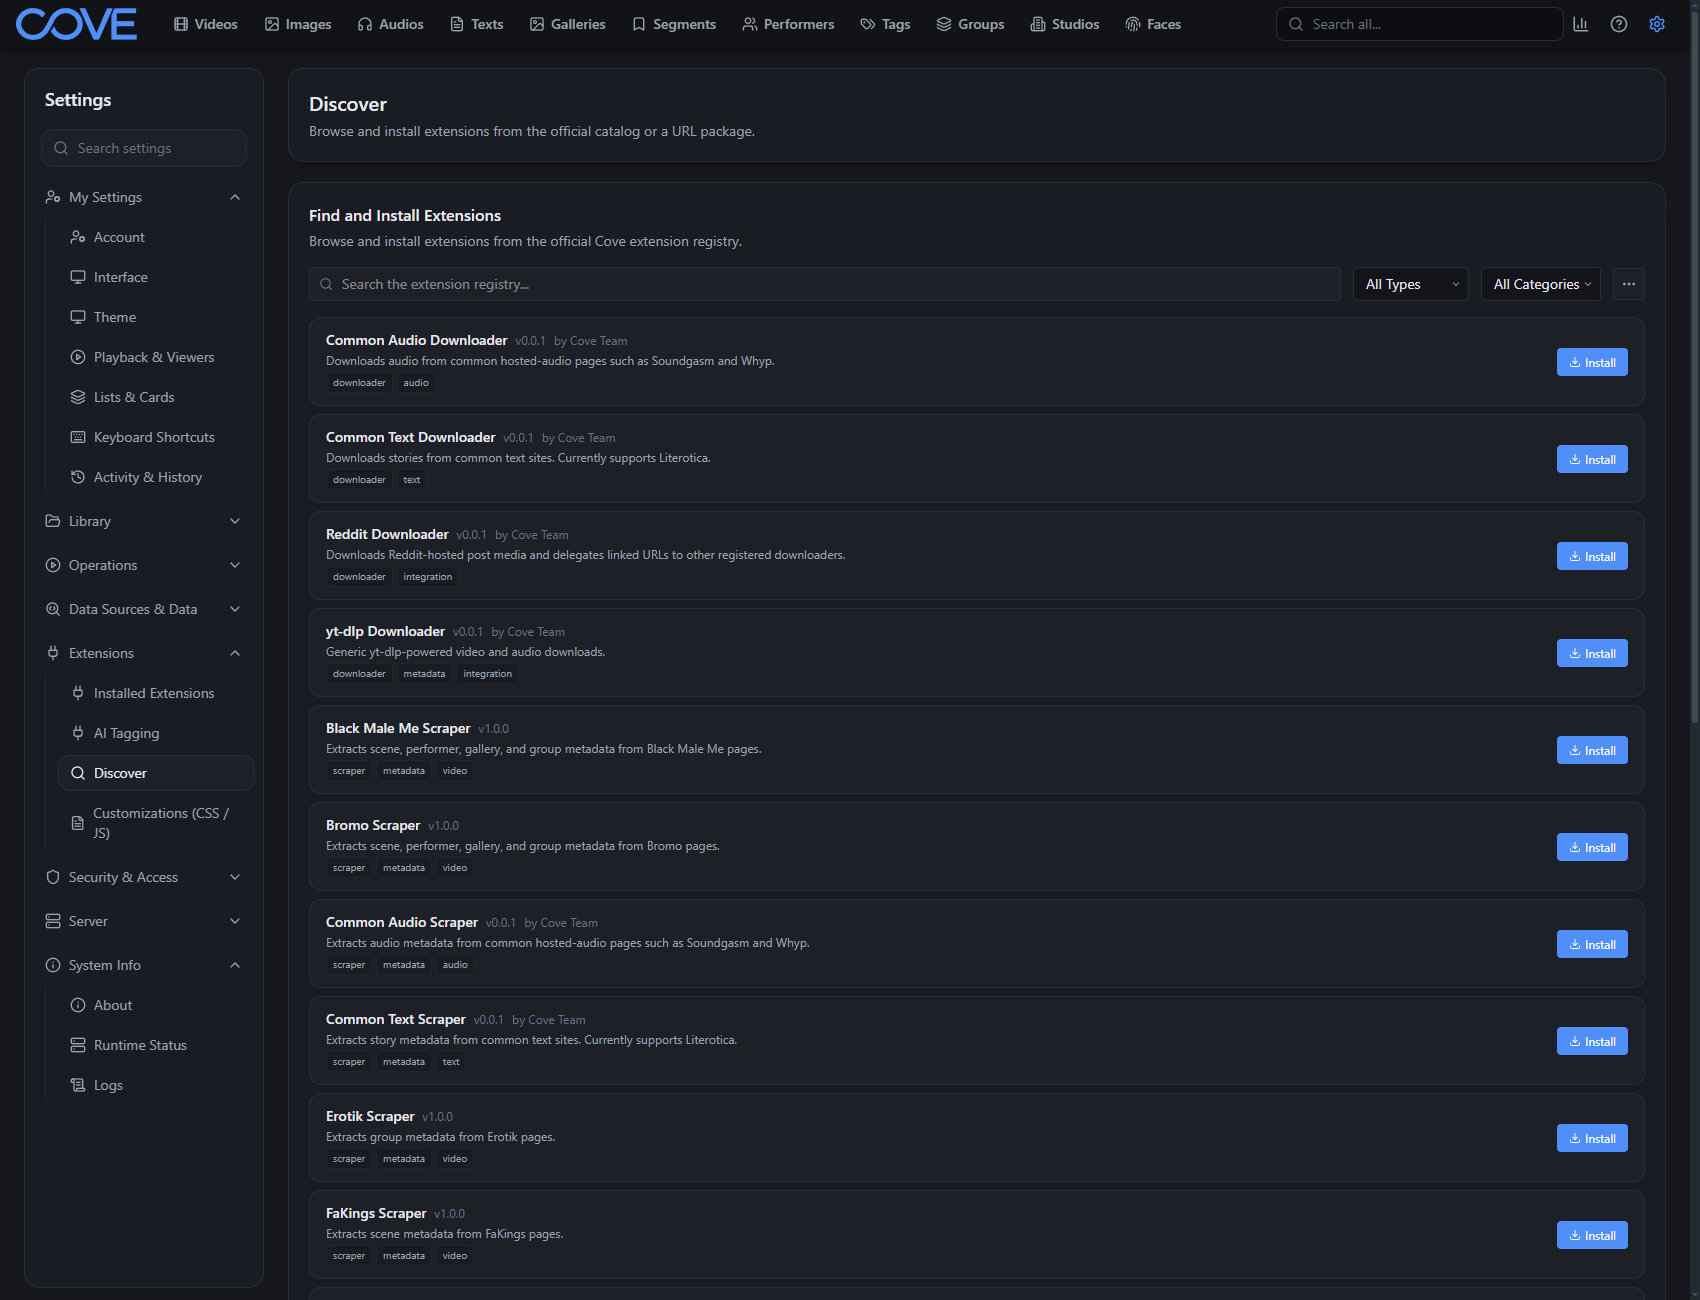Open Lists & Cards settings
The image size is (1700, 1300).
156,397
